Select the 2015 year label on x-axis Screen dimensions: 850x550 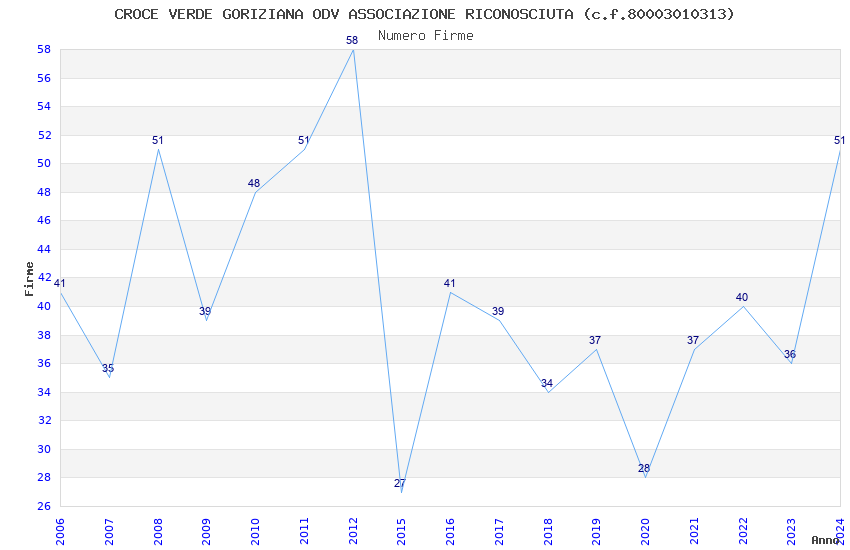401,531
